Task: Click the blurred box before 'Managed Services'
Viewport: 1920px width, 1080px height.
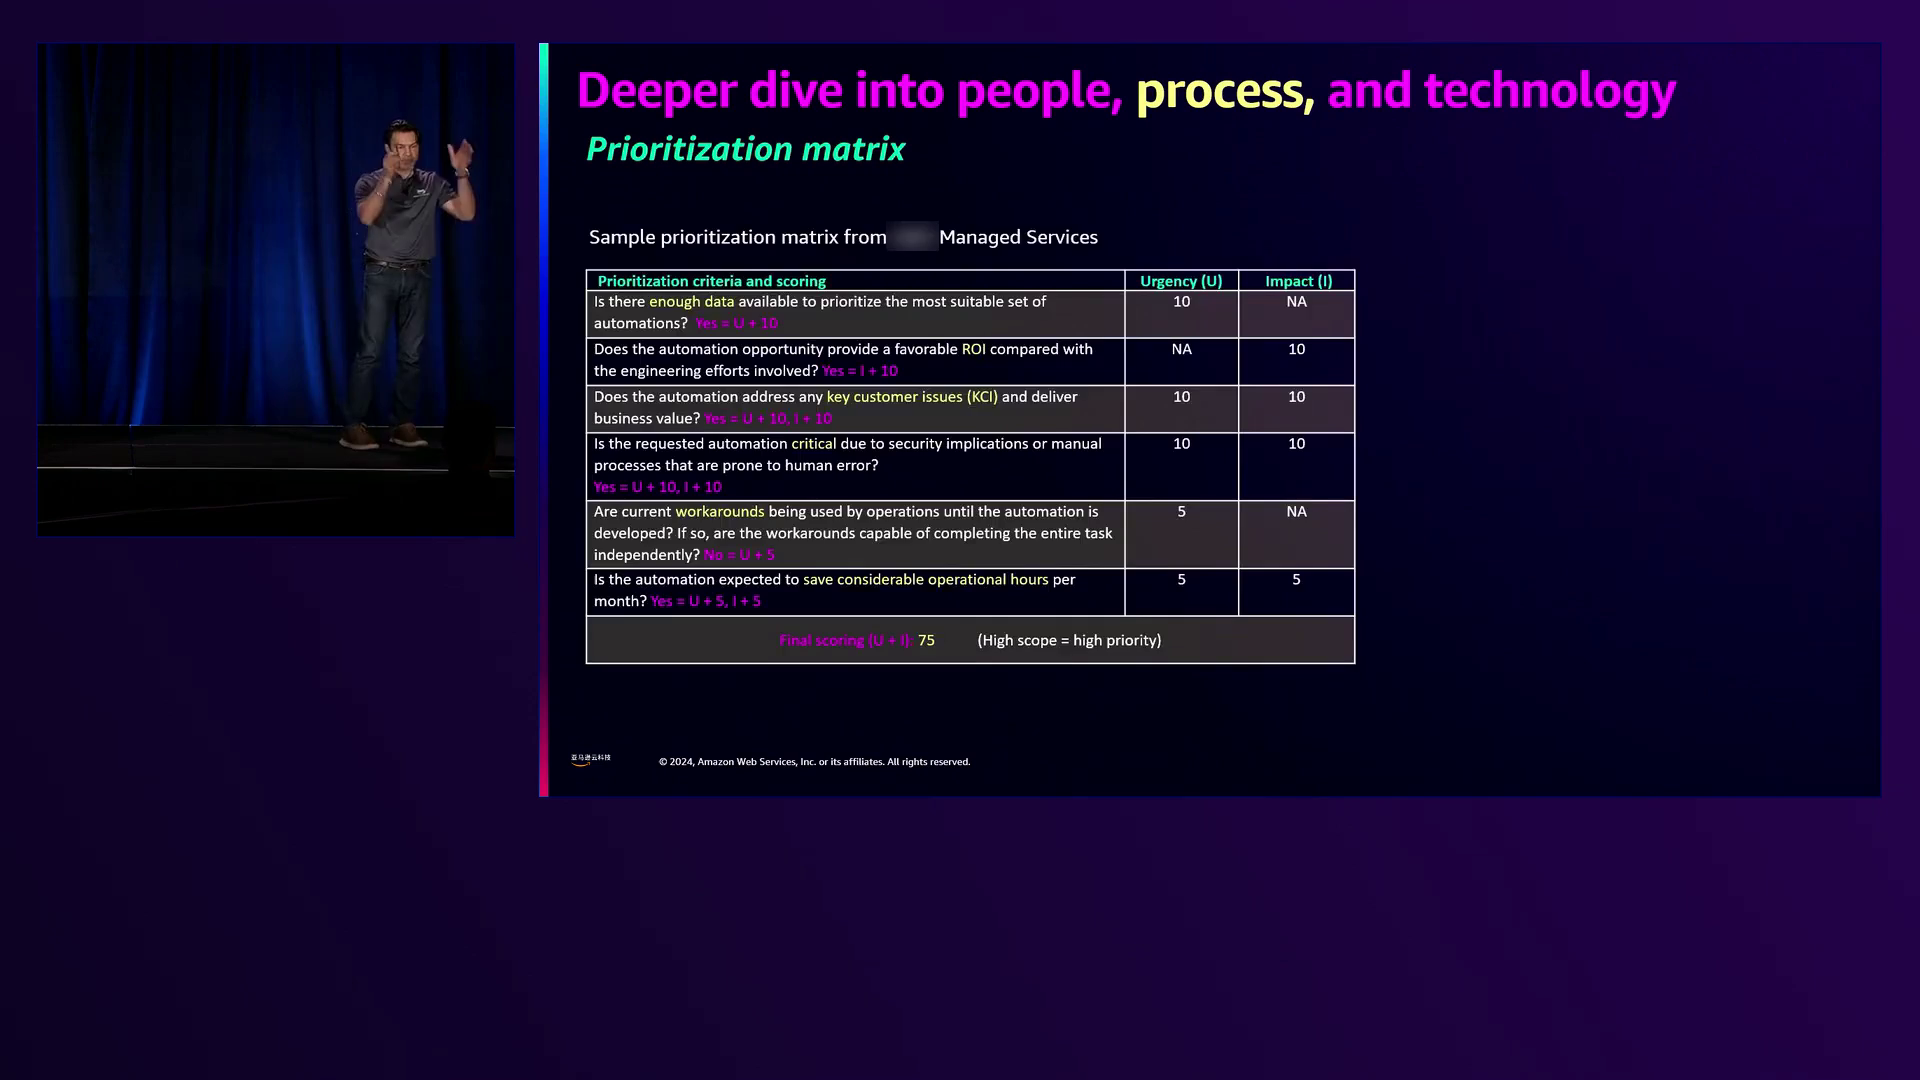Action: tap(912, 237)
